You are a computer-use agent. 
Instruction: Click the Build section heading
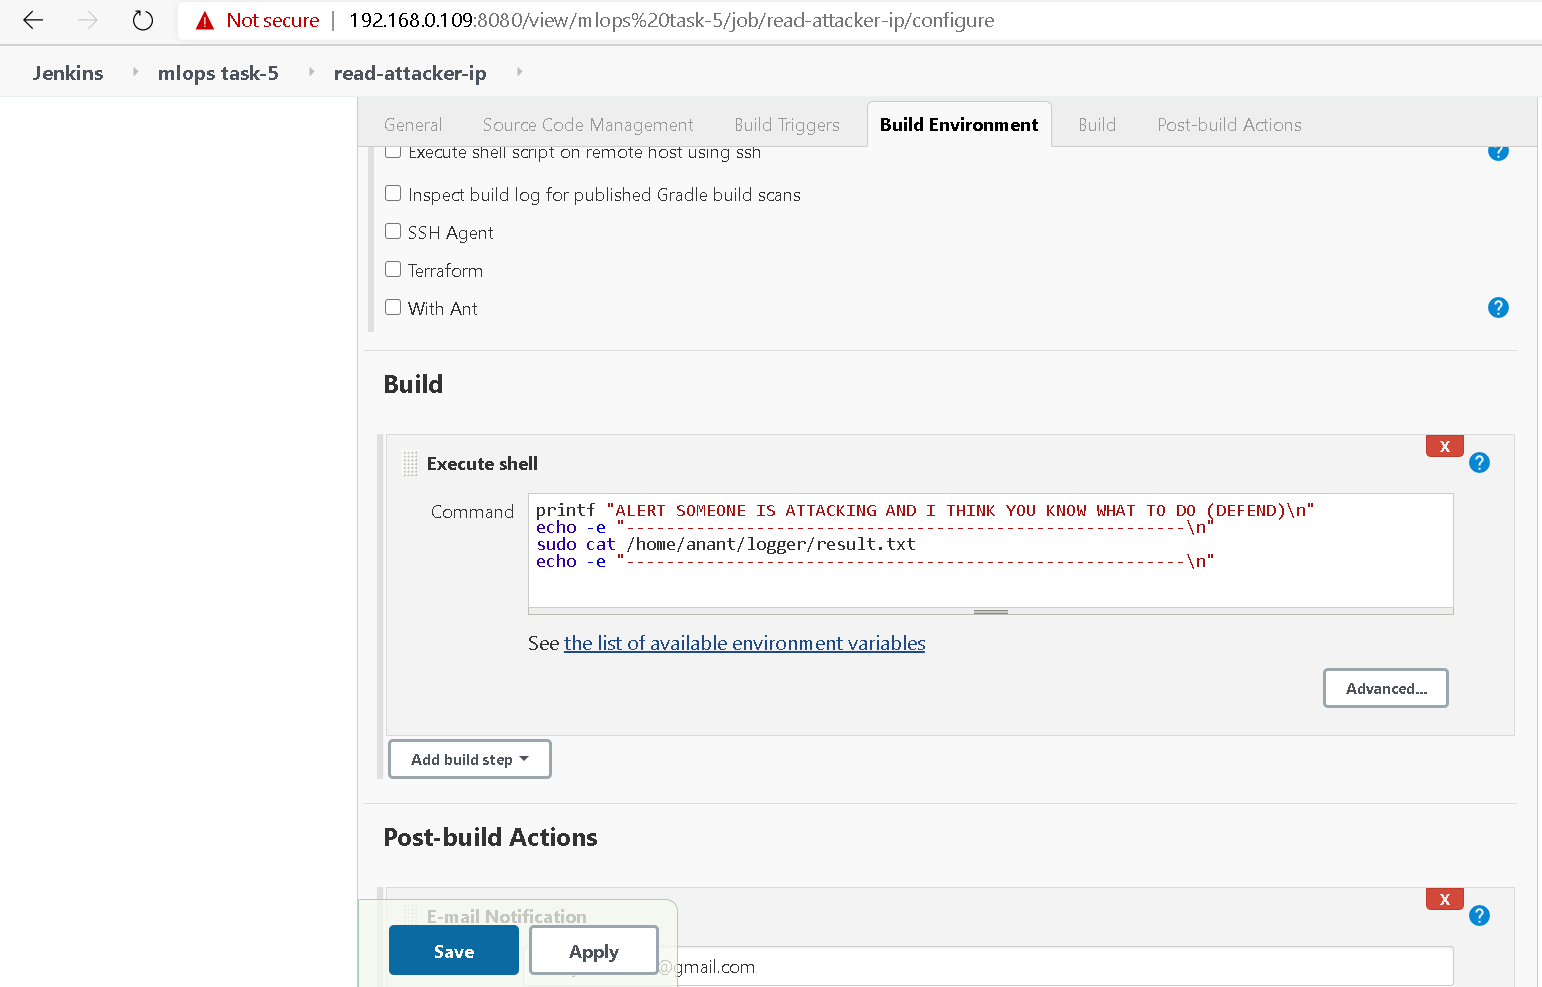(x=413, y=384)
